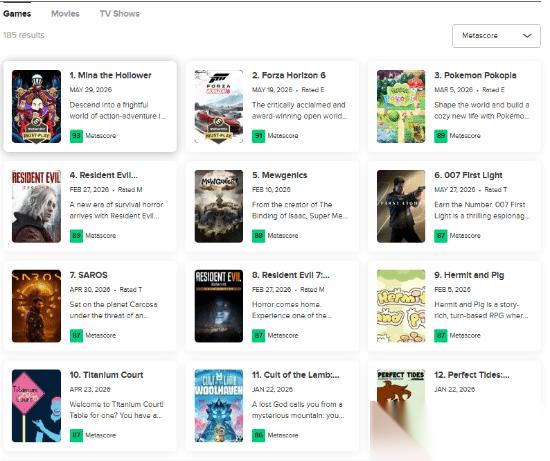
Task: Open Resident Evil cover at rank 4
Action: tap(36, 206)
